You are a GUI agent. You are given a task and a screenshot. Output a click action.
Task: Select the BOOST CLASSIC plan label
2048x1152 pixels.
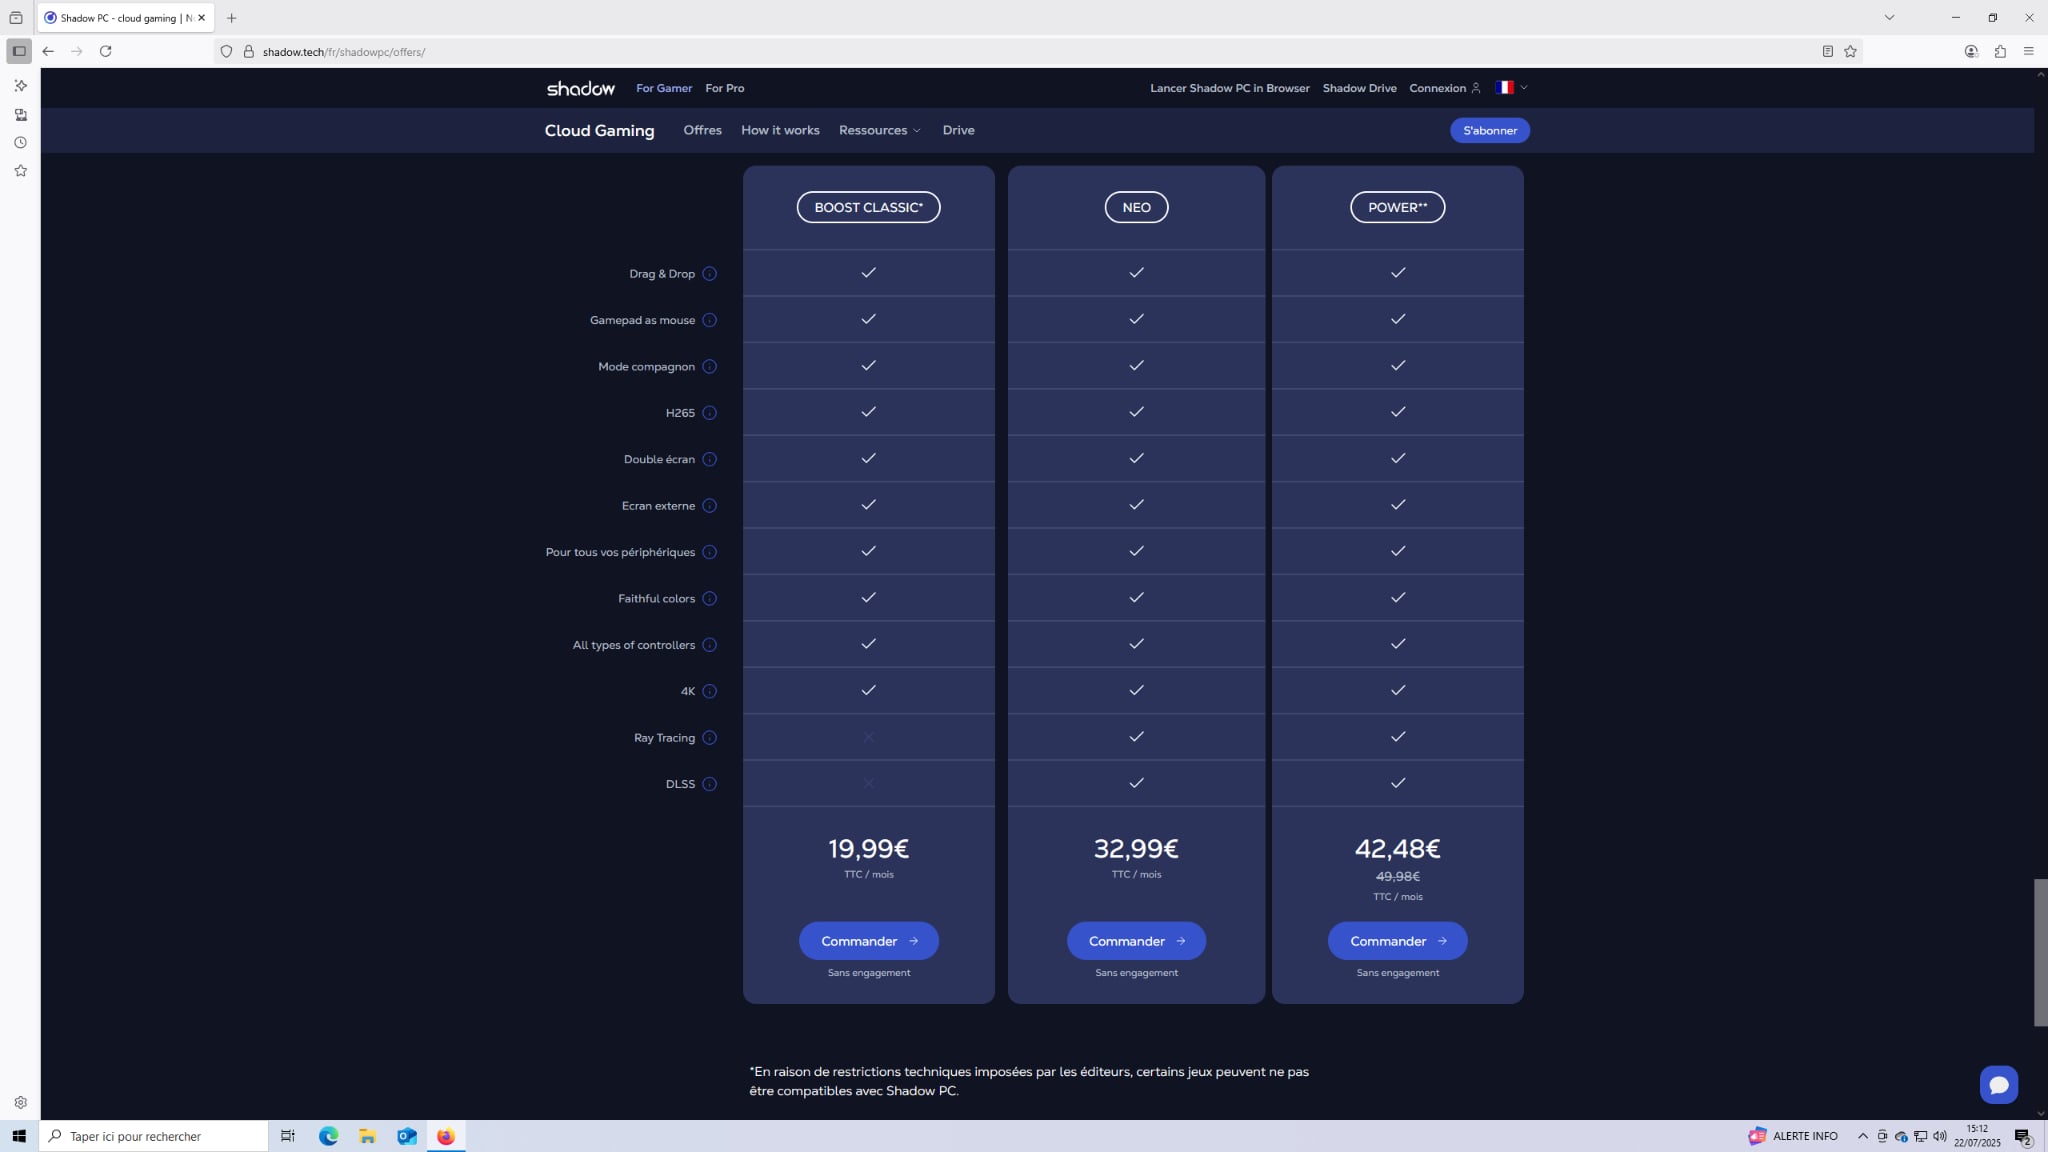pyautogui.click(x=868, y=207)
